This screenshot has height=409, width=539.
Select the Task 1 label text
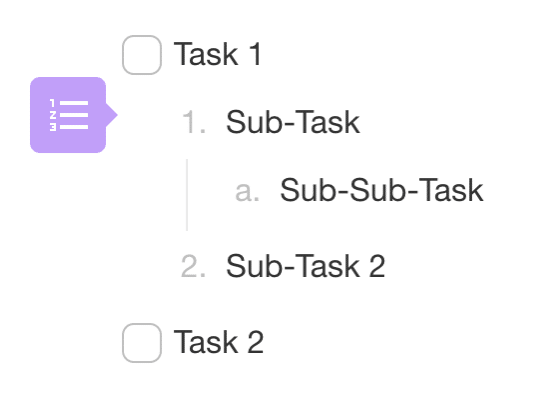point(218,54)
